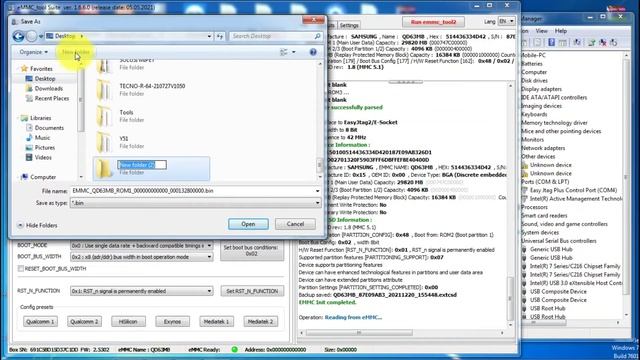Open the Save as type dropdown

(x=317, y=202)
